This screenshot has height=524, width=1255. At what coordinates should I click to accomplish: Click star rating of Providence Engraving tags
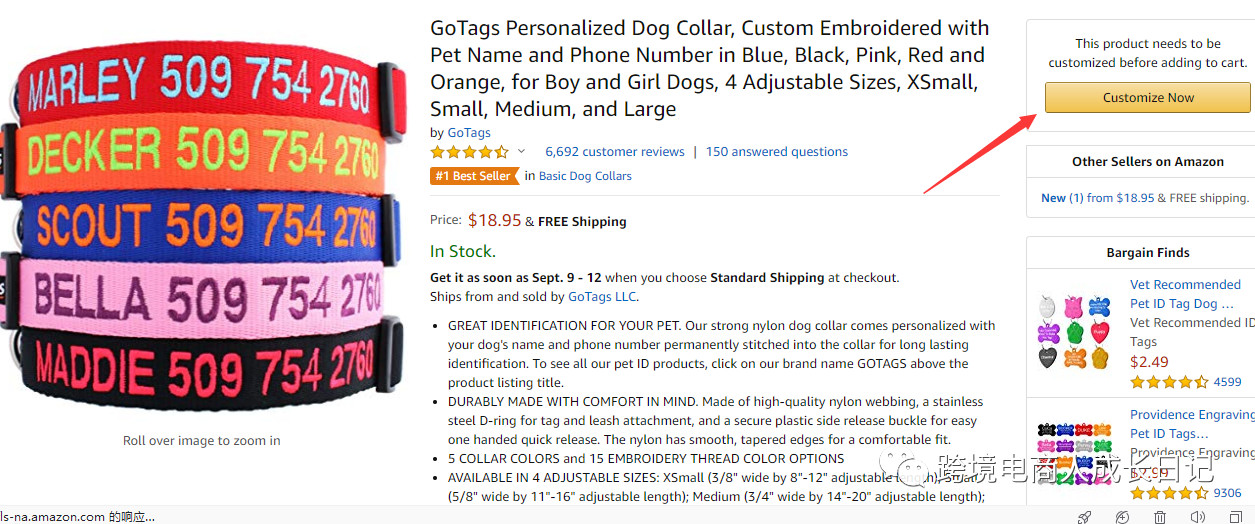tap(1169, 493)
